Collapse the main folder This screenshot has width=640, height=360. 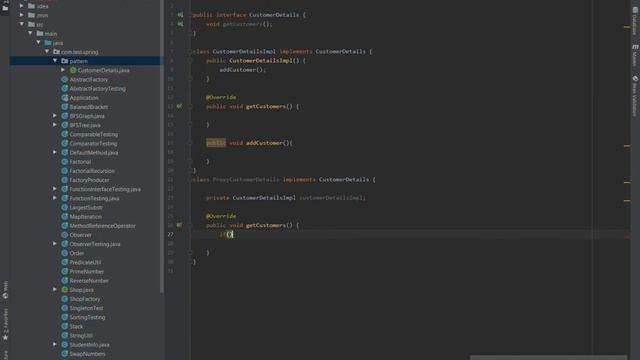[30, 33]
